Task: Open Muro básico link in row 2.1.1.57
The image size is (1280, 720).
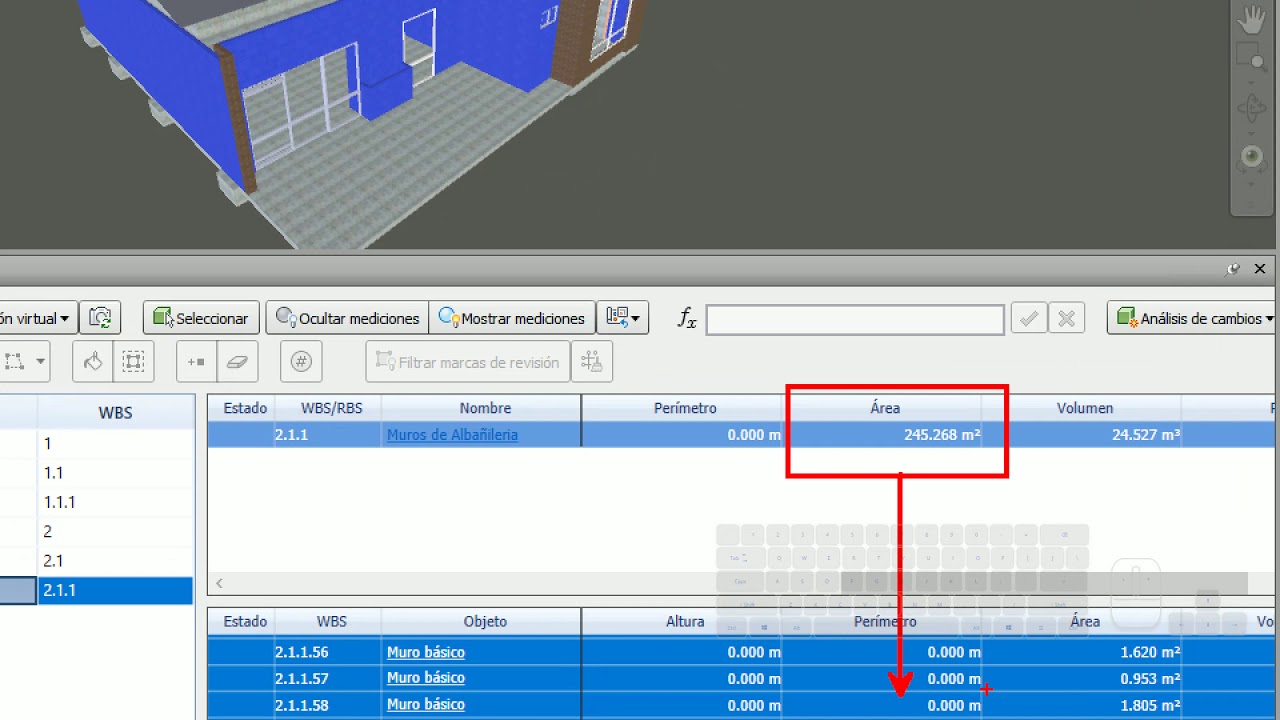Action: pyautogui.click(x=426, y=678)
